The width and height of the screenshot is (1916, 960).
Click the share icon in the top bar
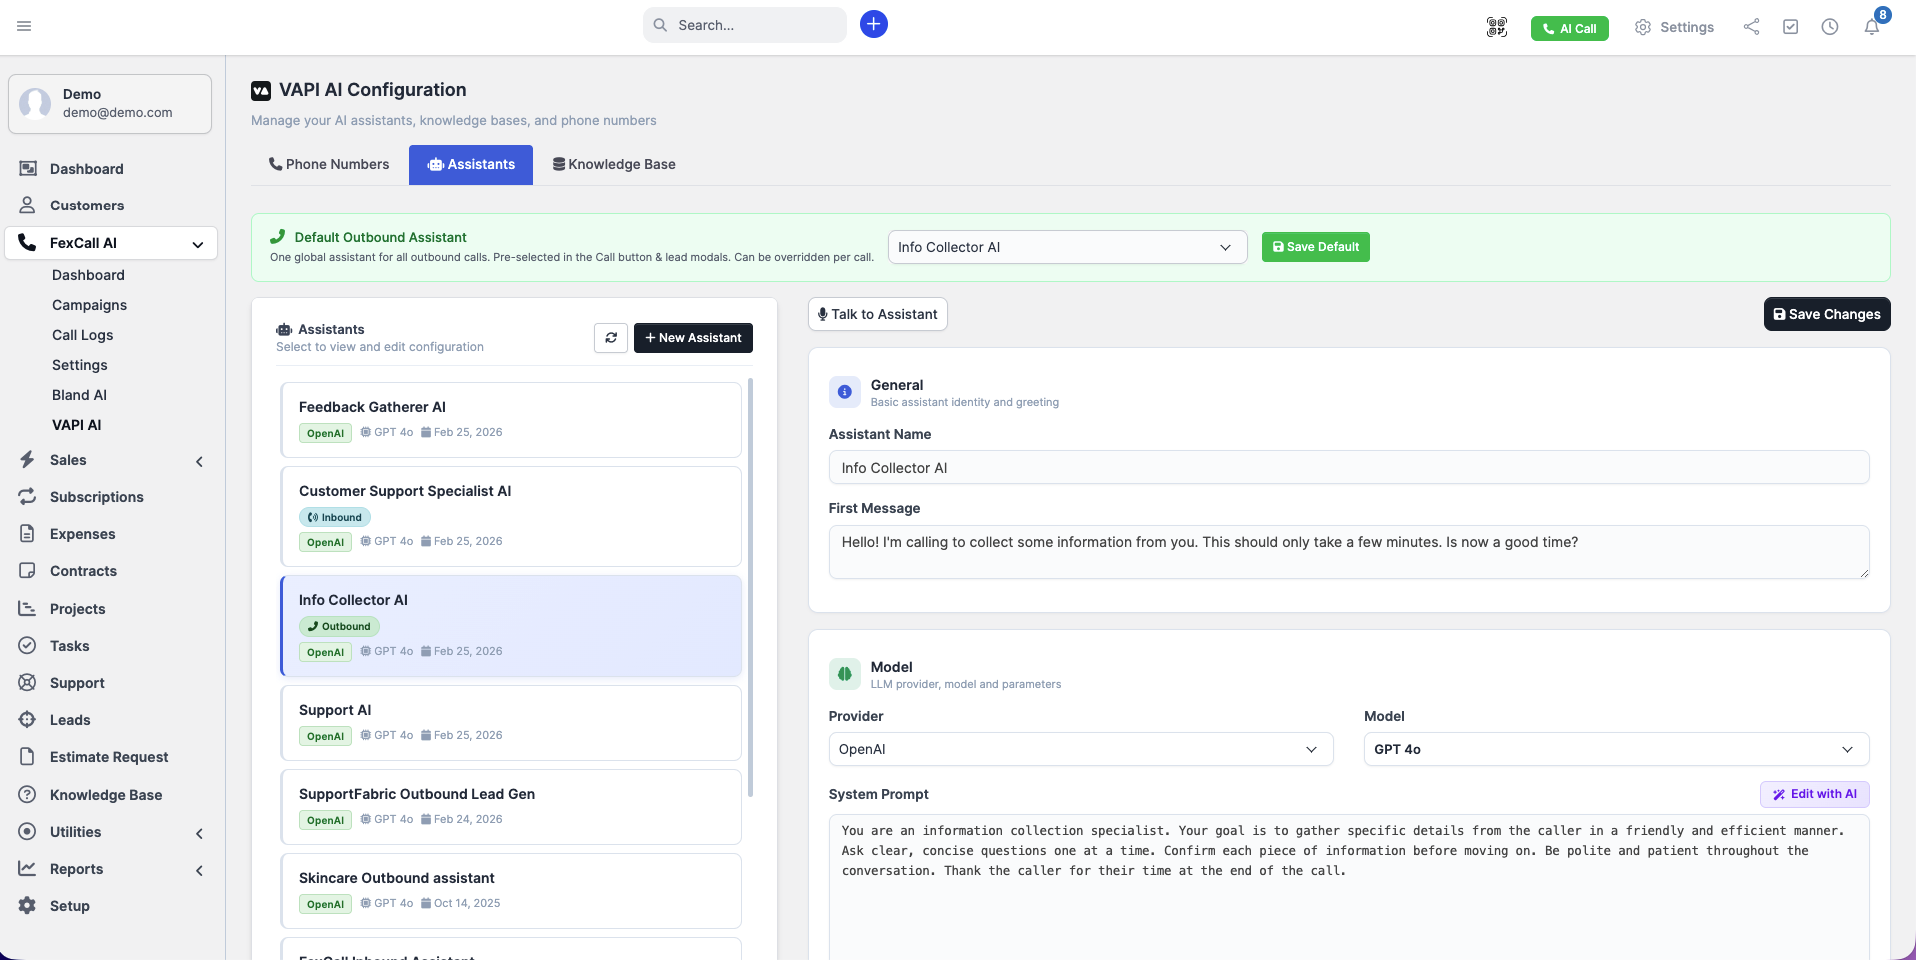(1750, 27)
